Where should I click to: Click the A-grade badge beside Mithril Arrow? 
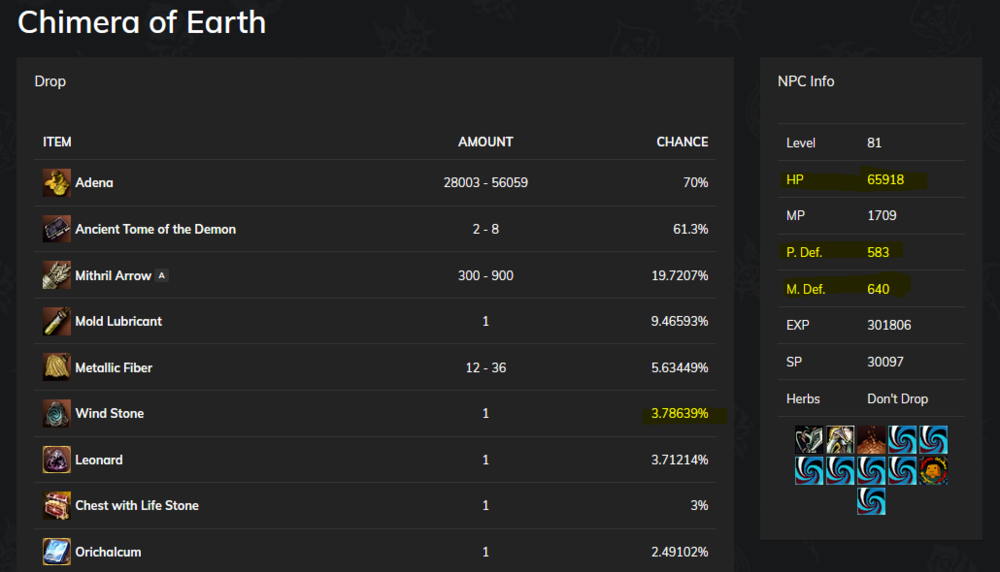coord(162,275)
